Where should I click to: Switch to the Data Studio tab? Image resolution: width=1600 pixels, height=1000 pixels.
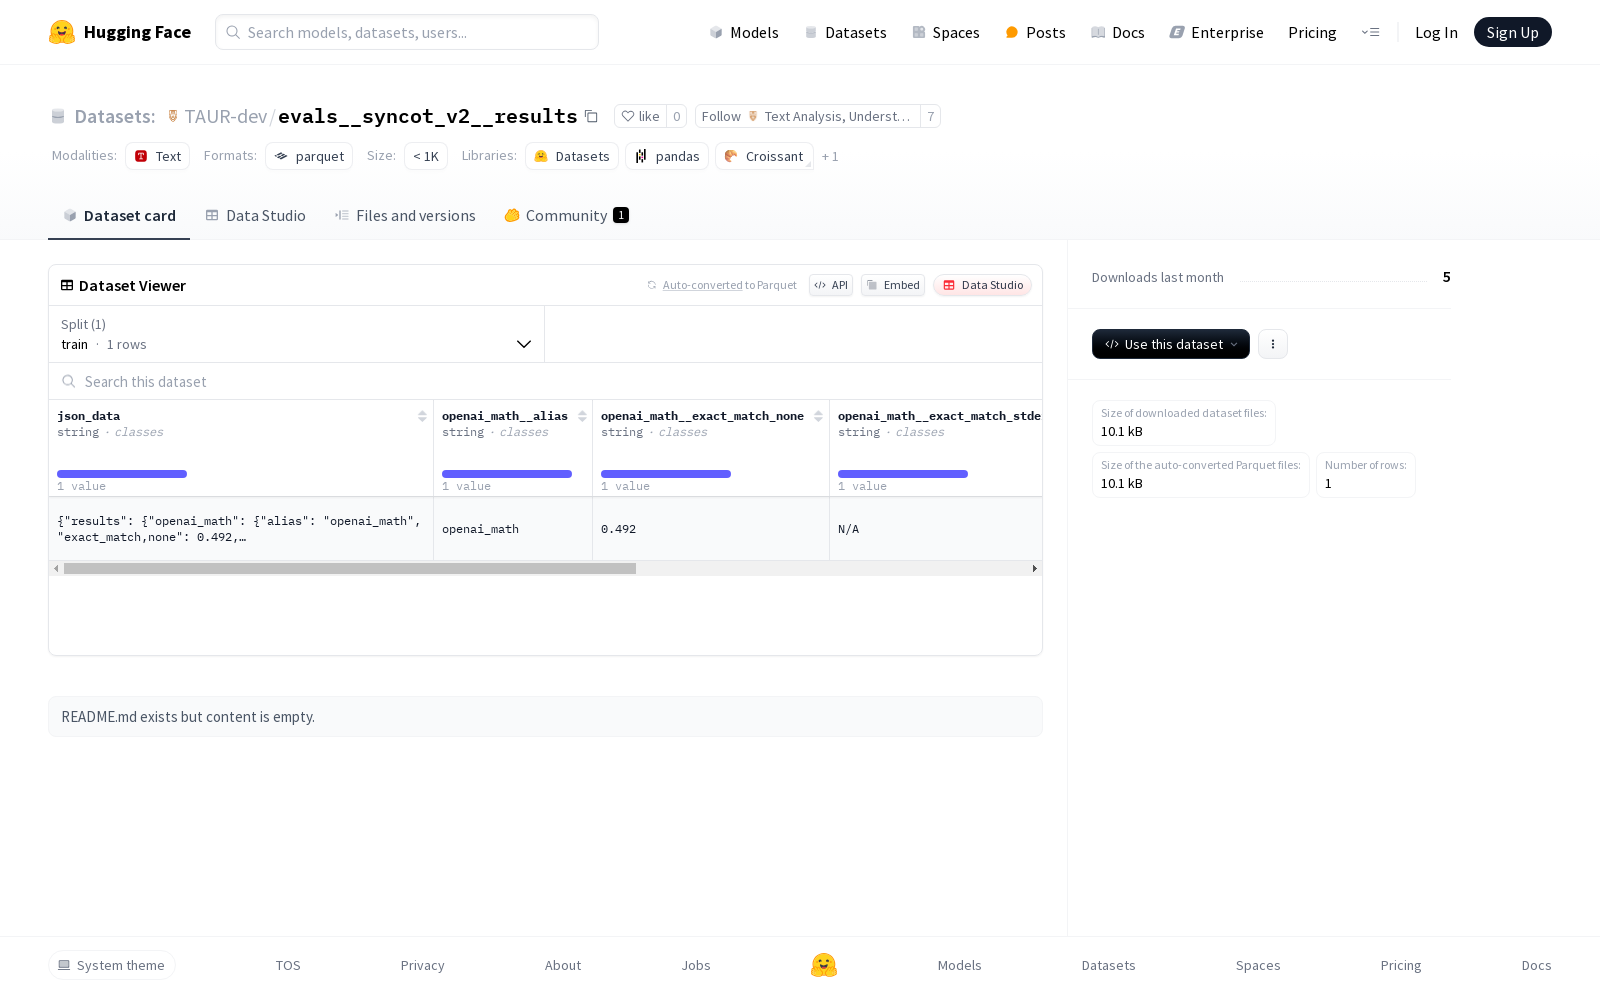tap(256, 216)
